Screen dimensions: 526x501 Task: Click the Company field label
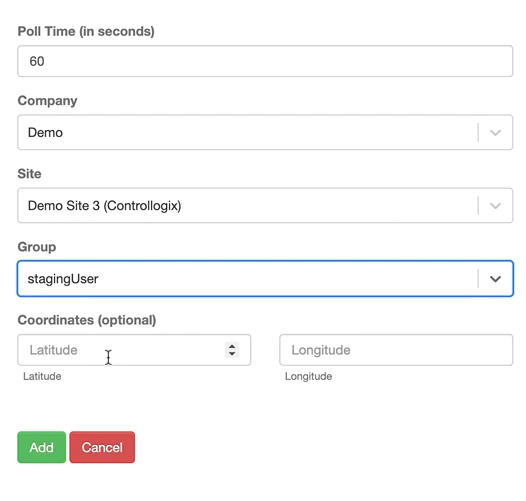(47, 101)
